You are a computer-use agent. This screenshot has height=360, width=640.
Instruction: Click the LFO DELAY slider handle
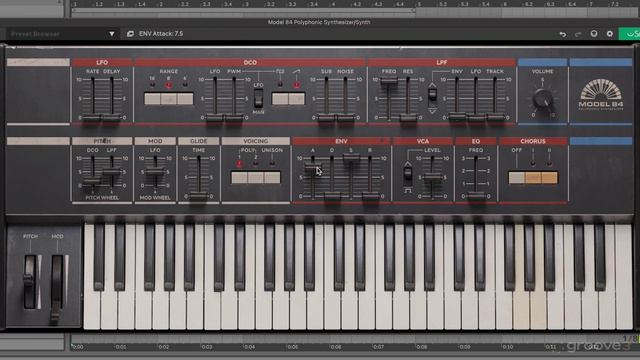pos(111,118)
